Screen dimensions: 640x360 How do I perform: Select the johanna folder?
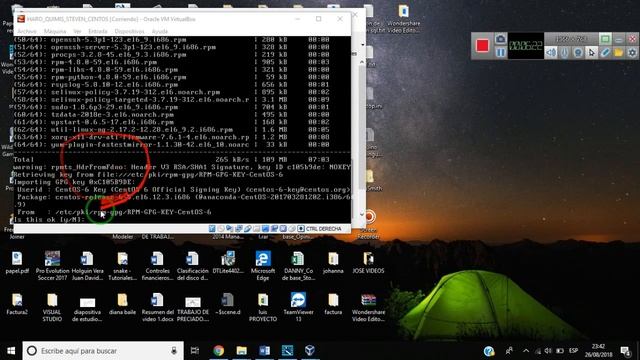point(333,263)
